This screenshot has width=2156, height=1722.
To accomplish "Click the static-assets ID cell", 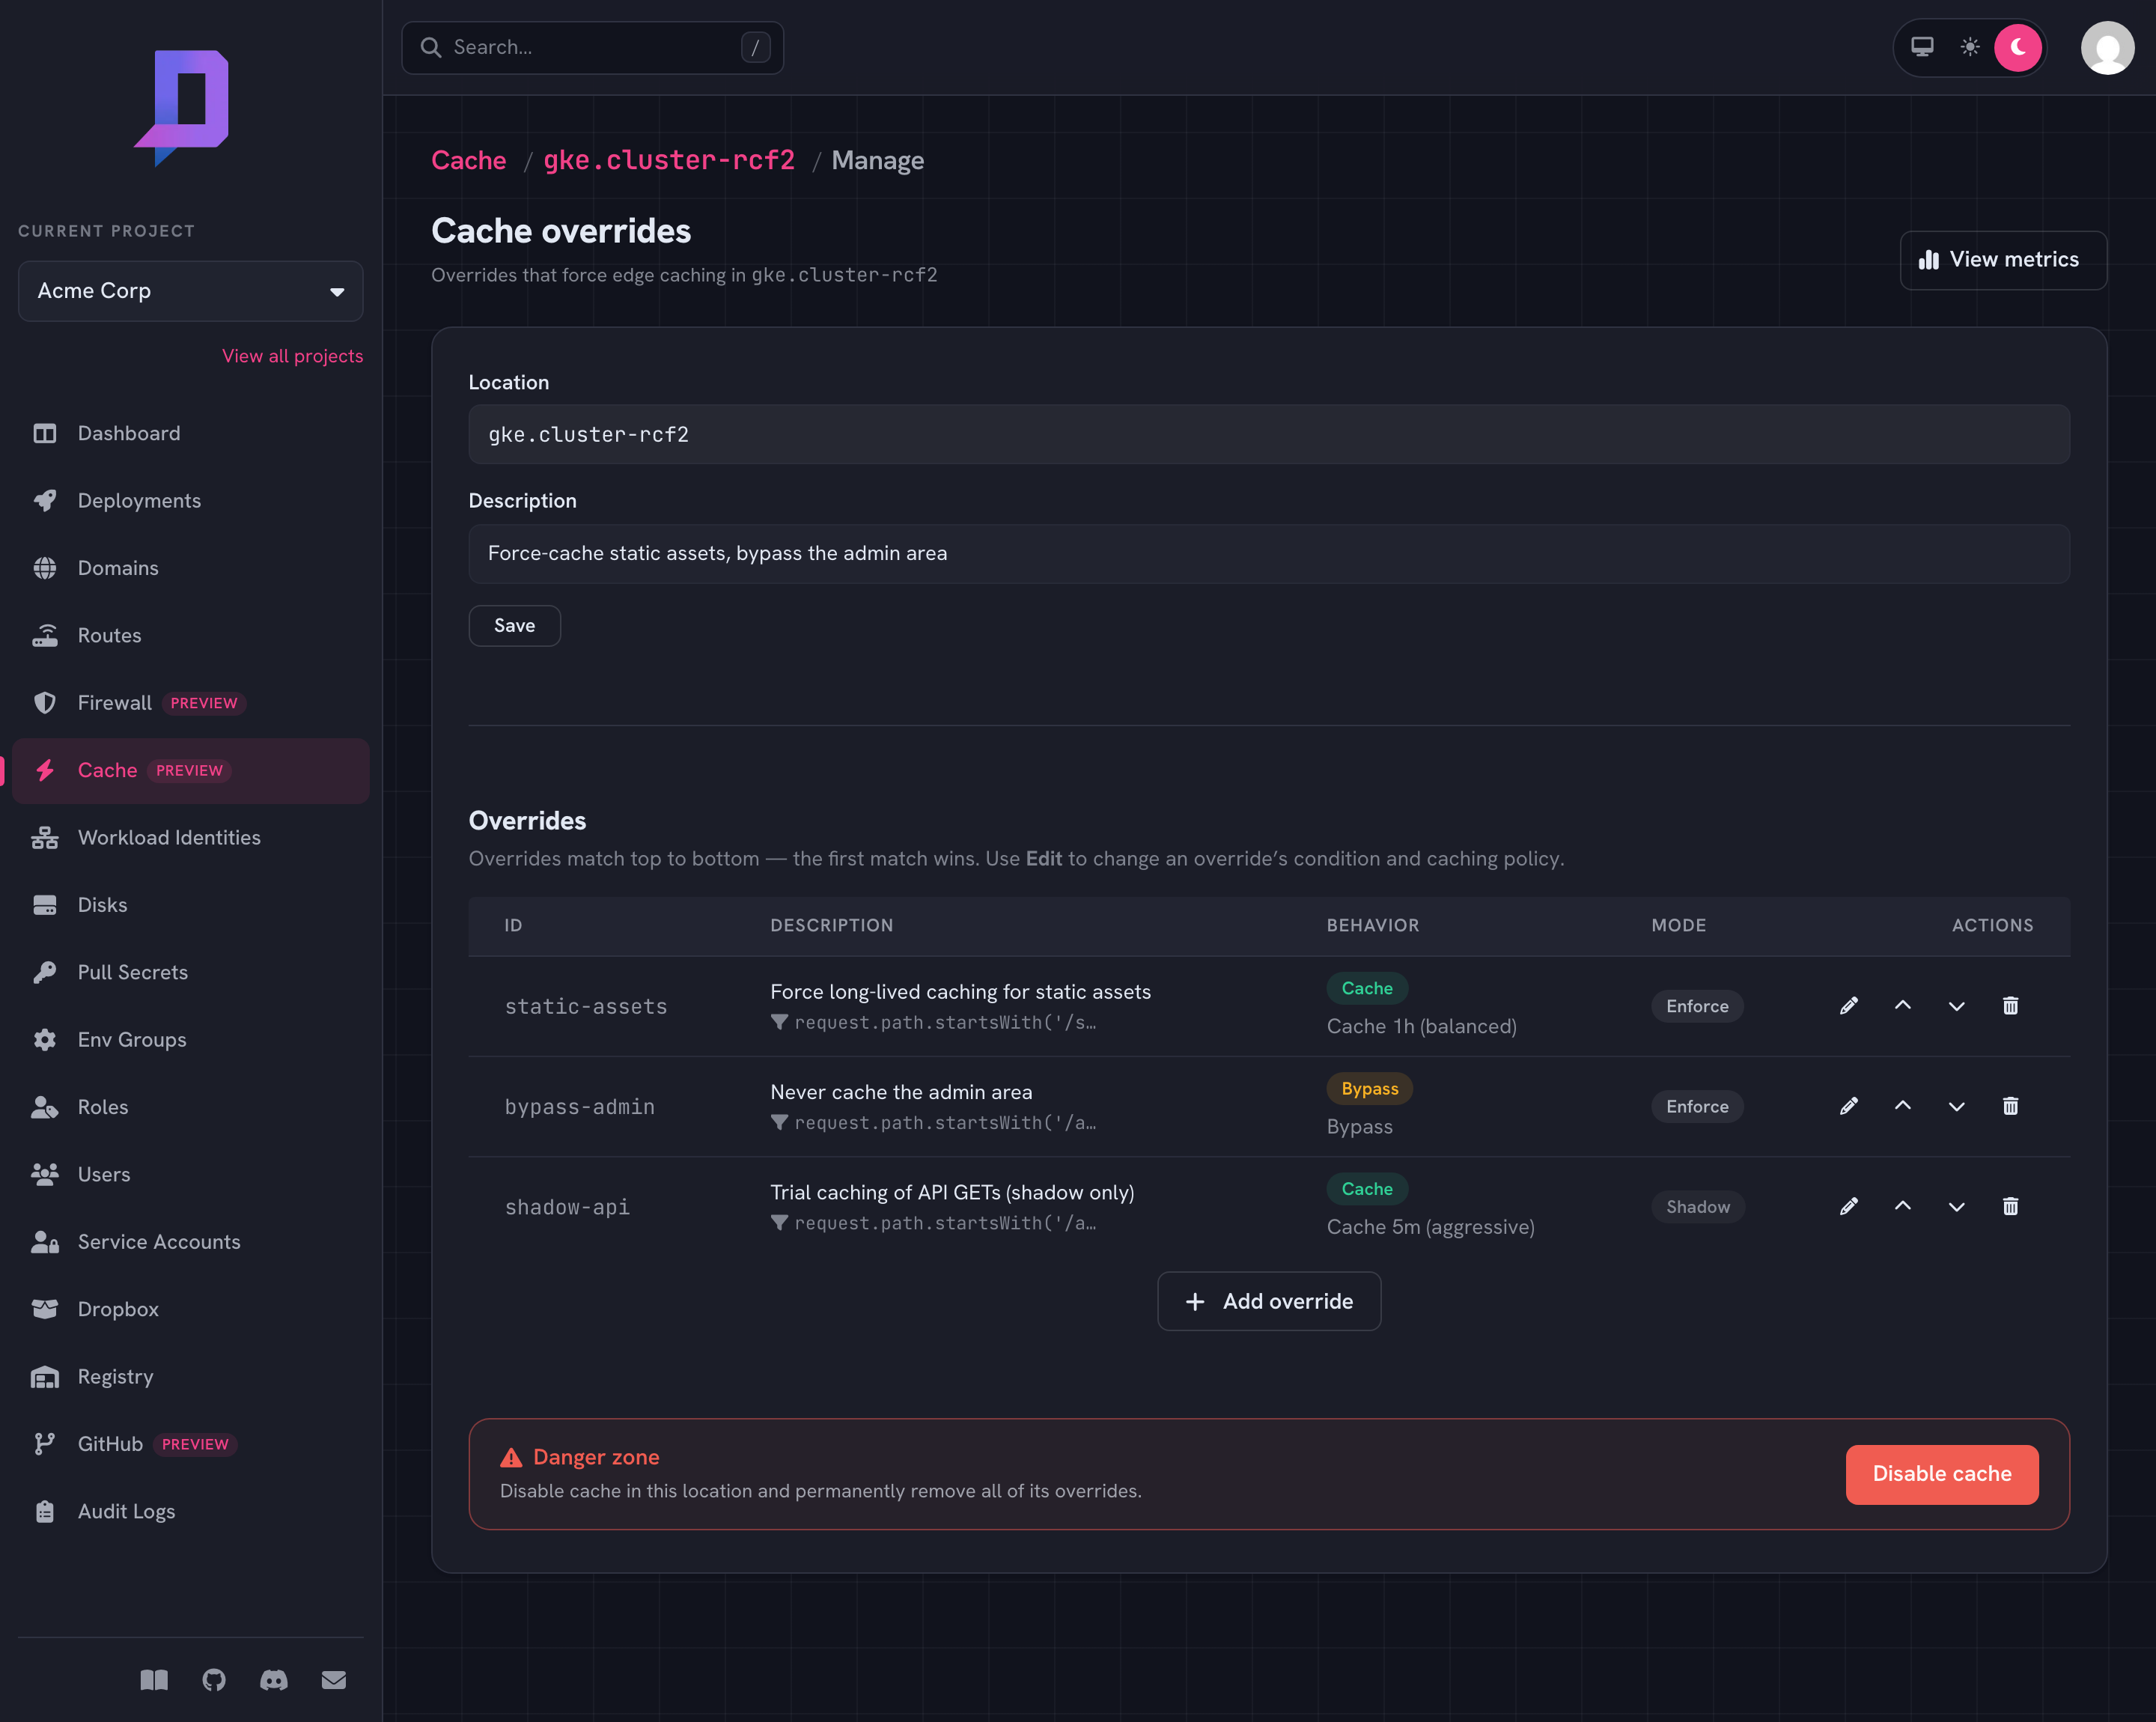I will click(586, 1007).
